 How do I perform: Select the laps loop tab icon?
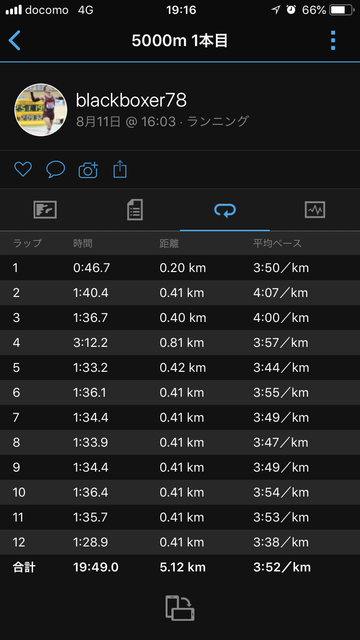point(225,210)
